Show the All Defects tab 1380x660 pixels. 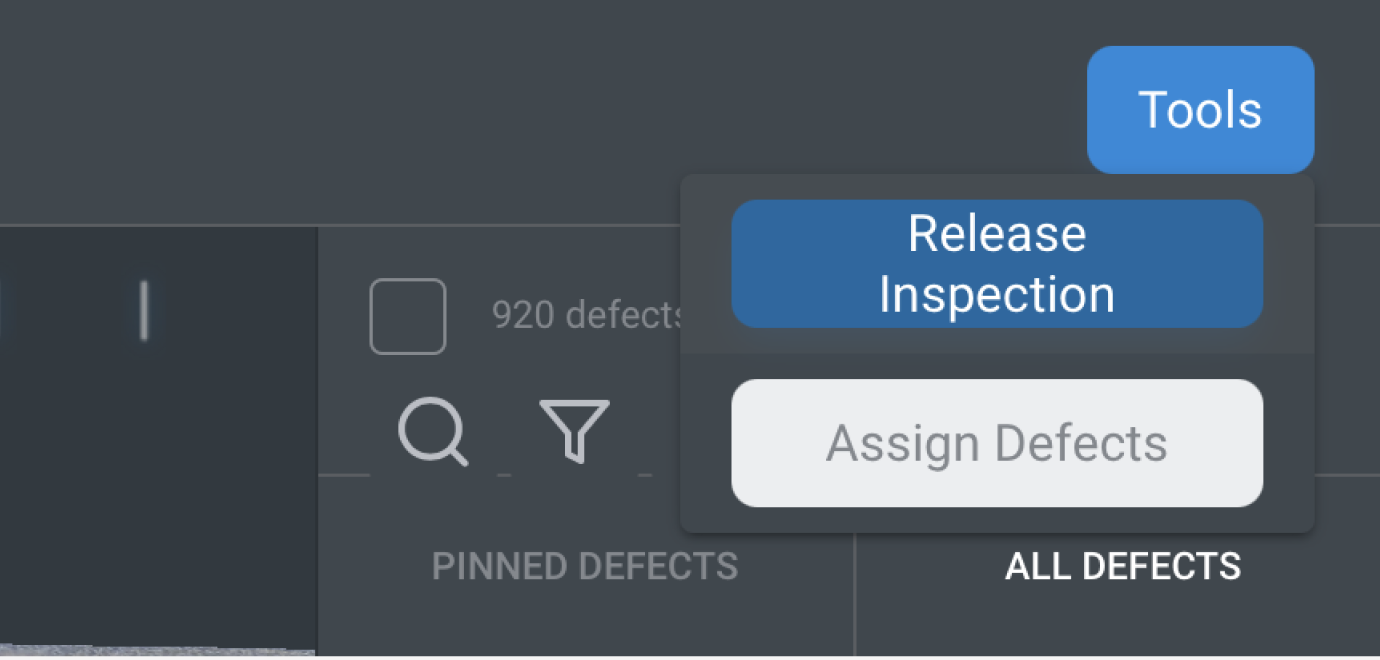click(1122, 567)
